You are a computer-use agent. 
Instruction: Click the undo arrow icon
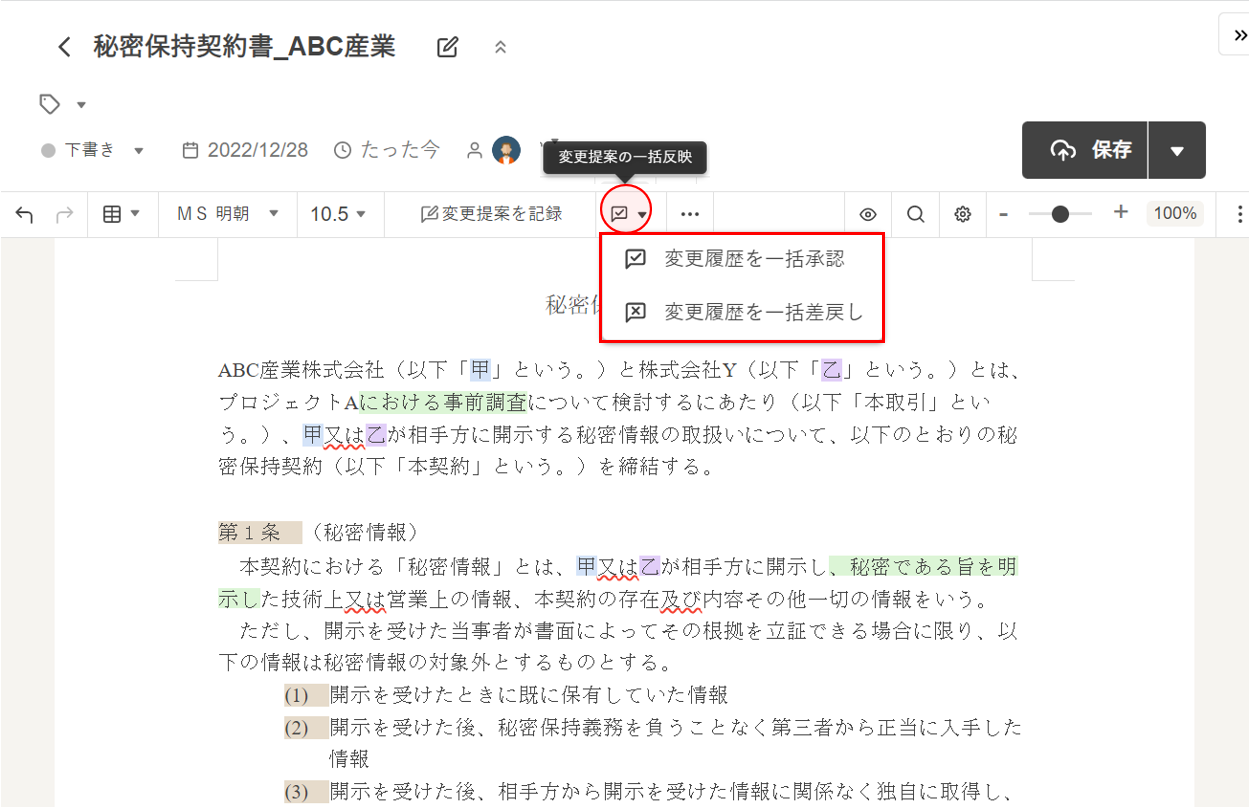25,214
